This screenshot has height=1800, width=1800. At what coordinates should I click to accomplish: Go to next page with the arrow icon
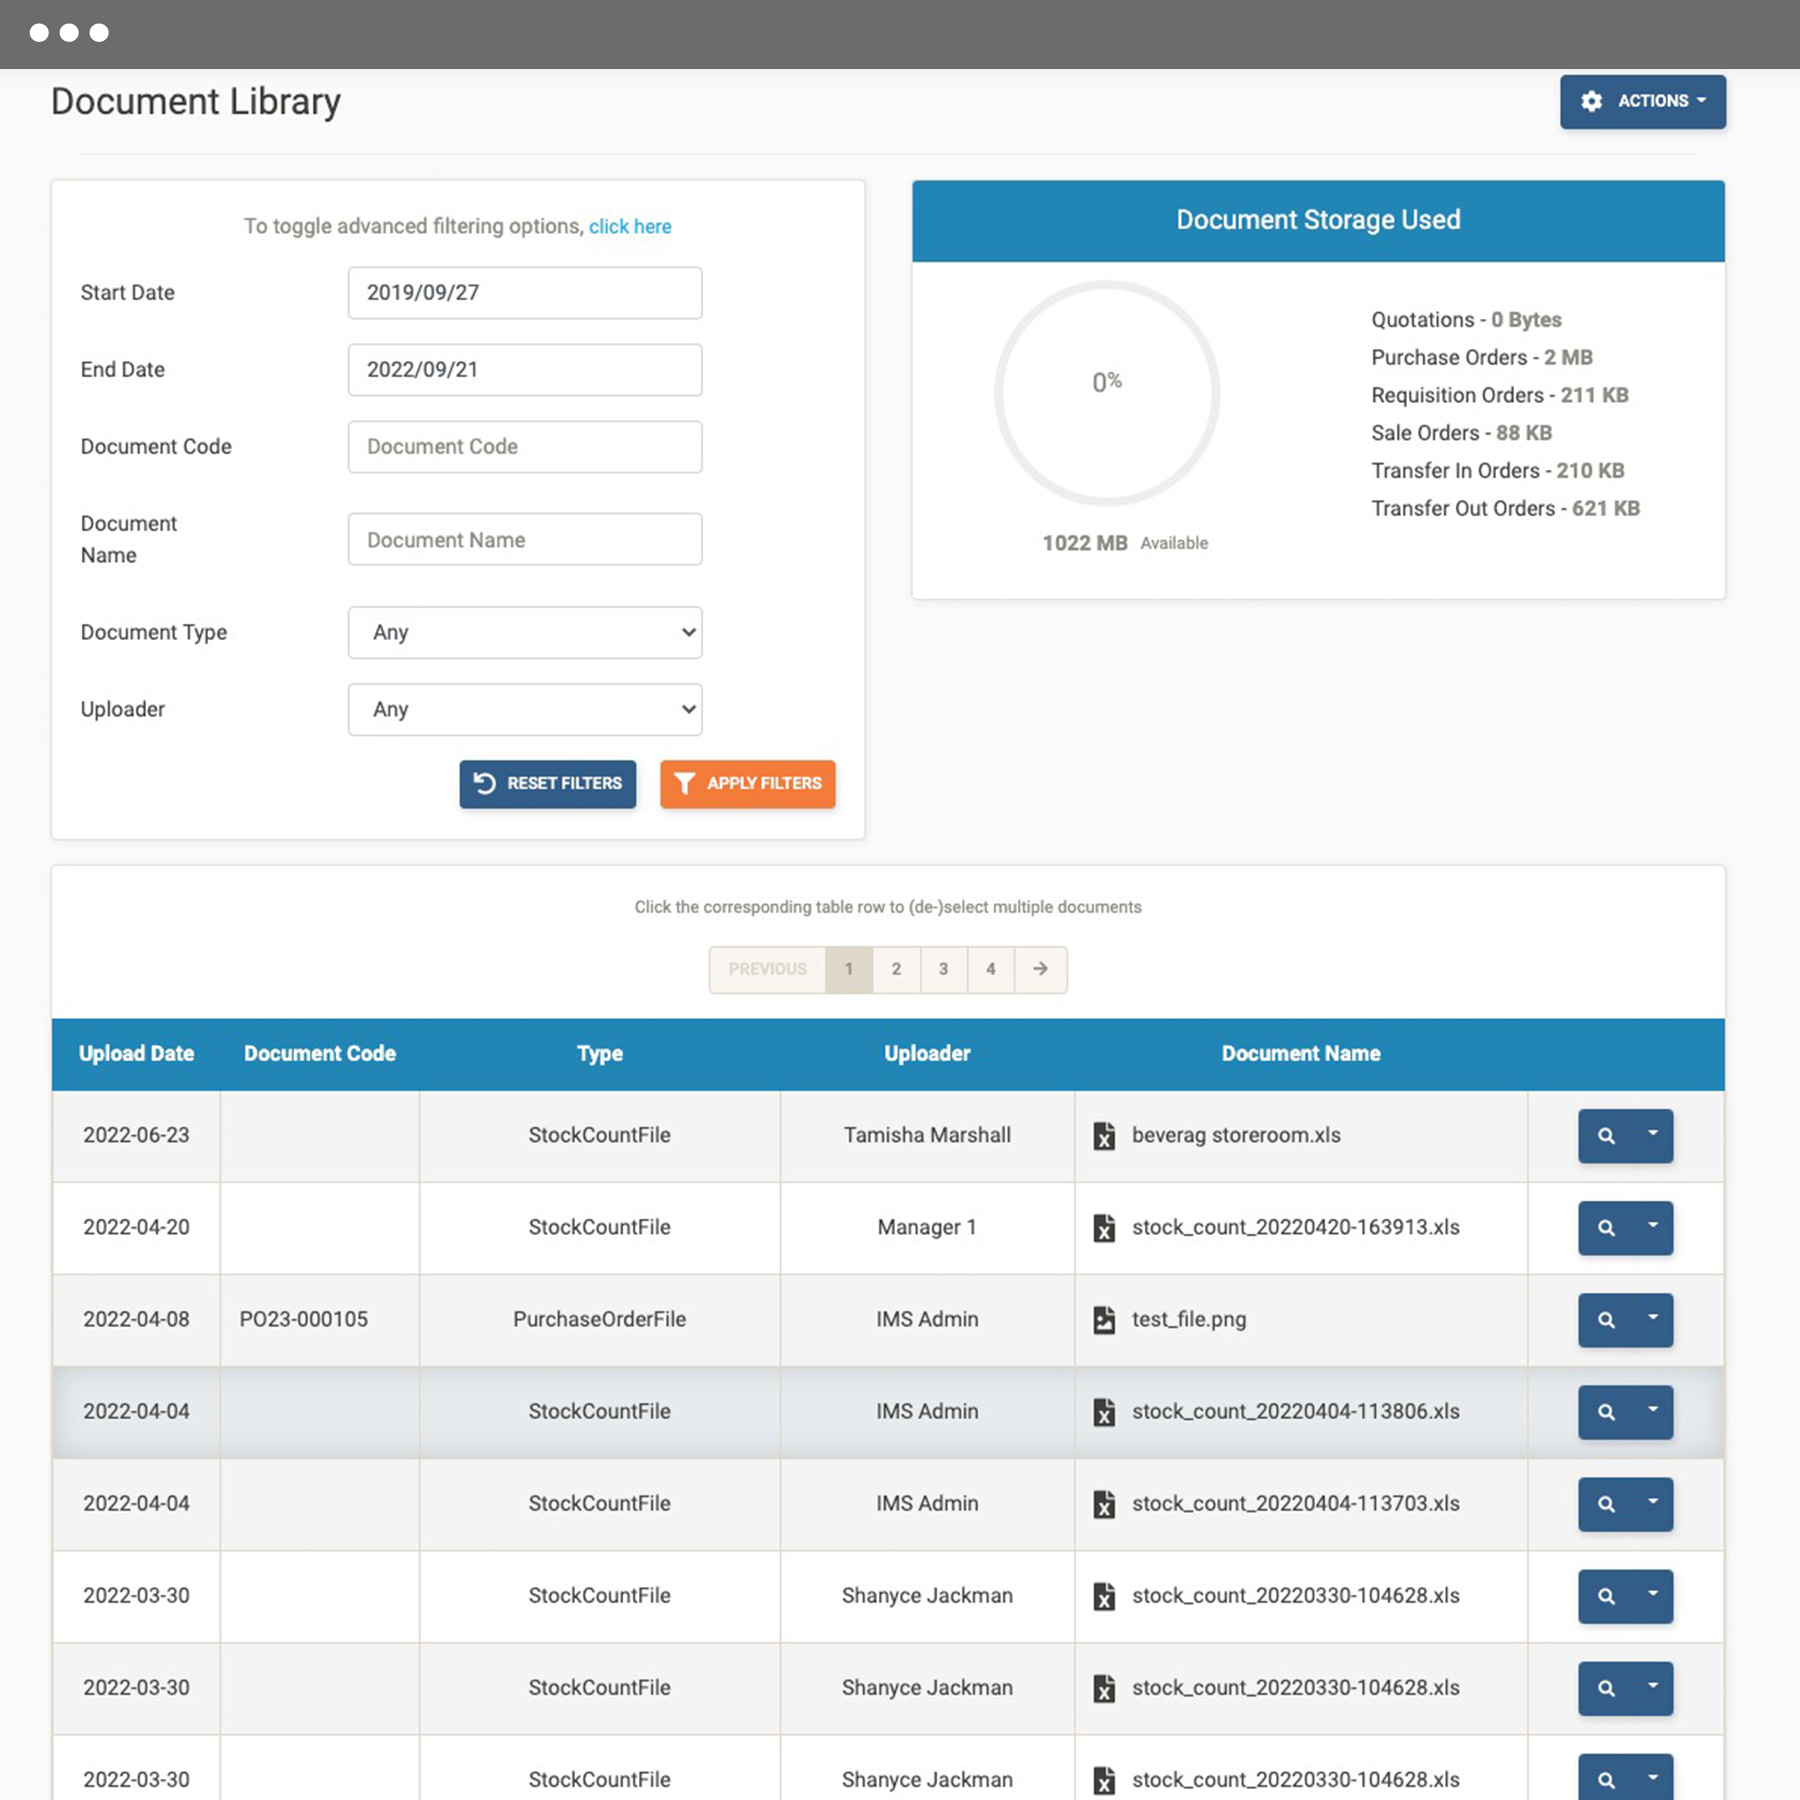coord(1040,969)
